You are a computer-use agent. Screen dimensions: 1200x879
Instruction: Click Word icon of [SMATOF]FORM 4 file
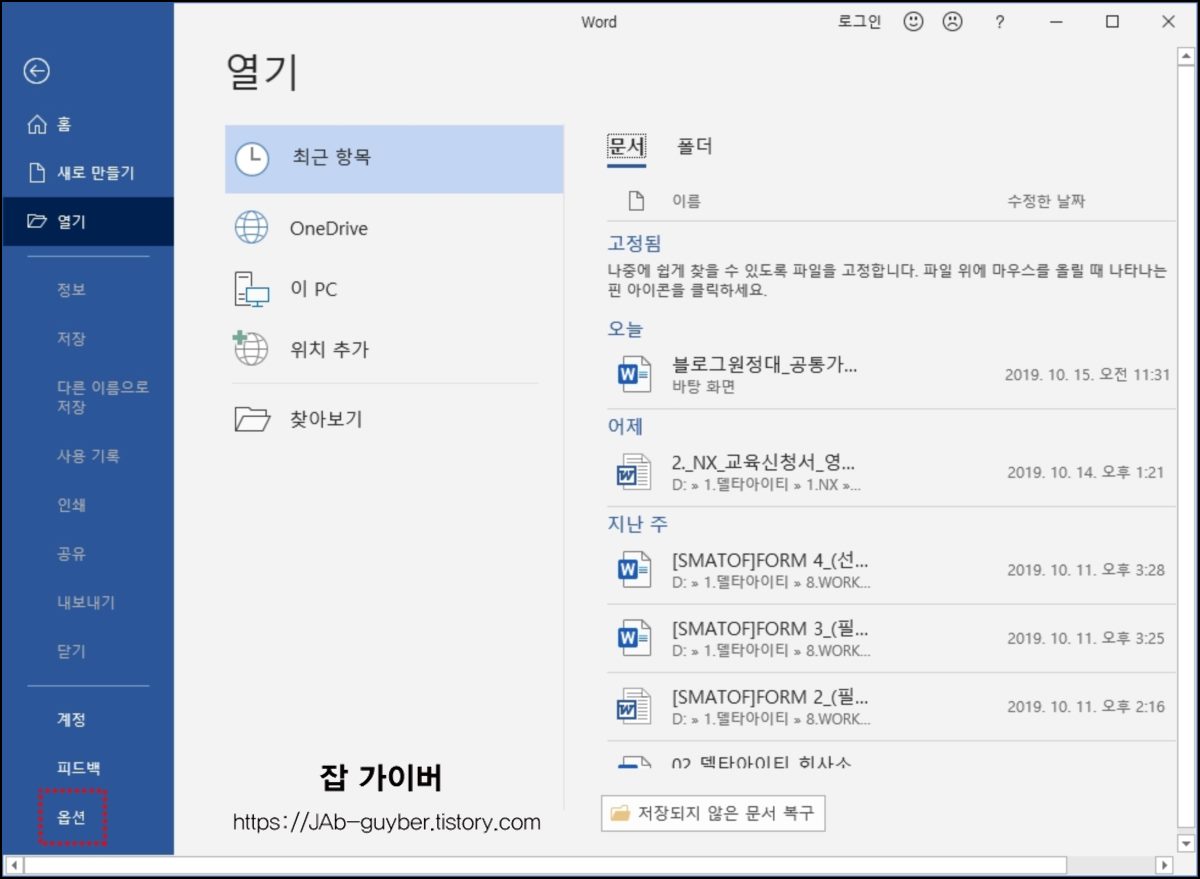pos(634,570)
